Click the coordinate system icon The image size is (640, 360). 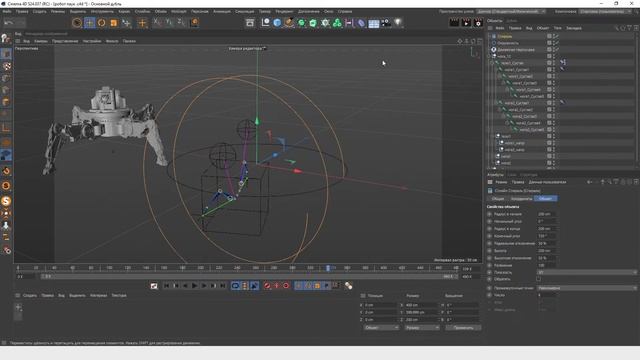point(194,23)
